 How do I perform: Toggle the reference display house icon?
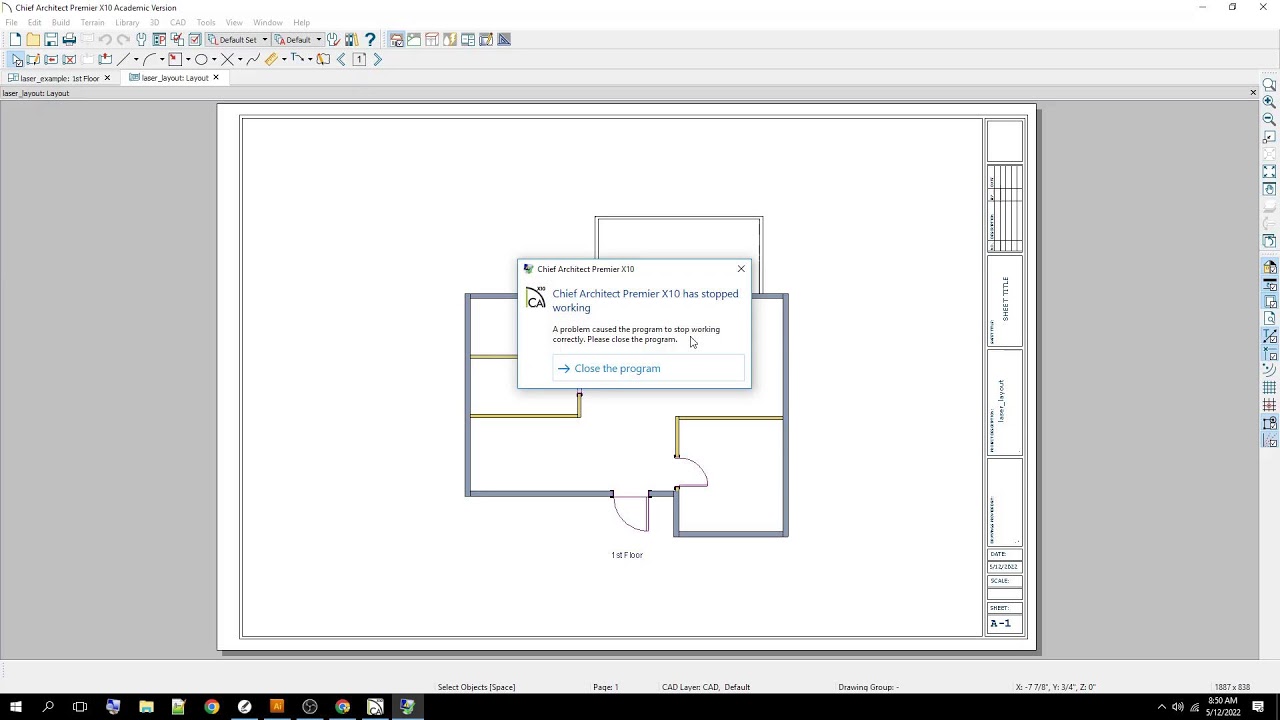(x=1269, y=267)
